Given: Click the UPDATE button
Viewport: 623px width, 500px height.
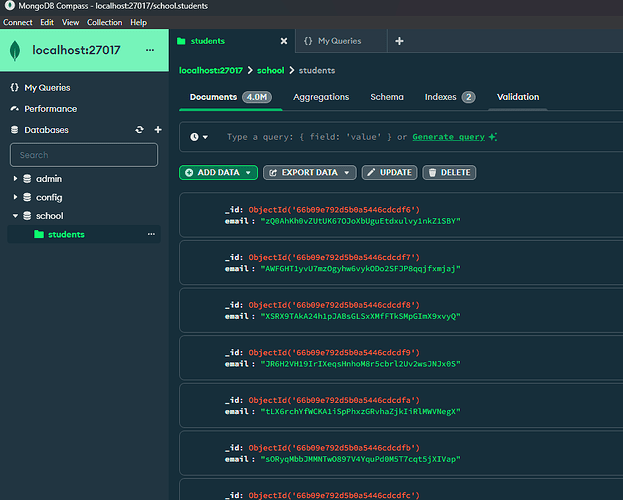Looking at the screenshot, I should pyautogui.click(x=389, y=172).
